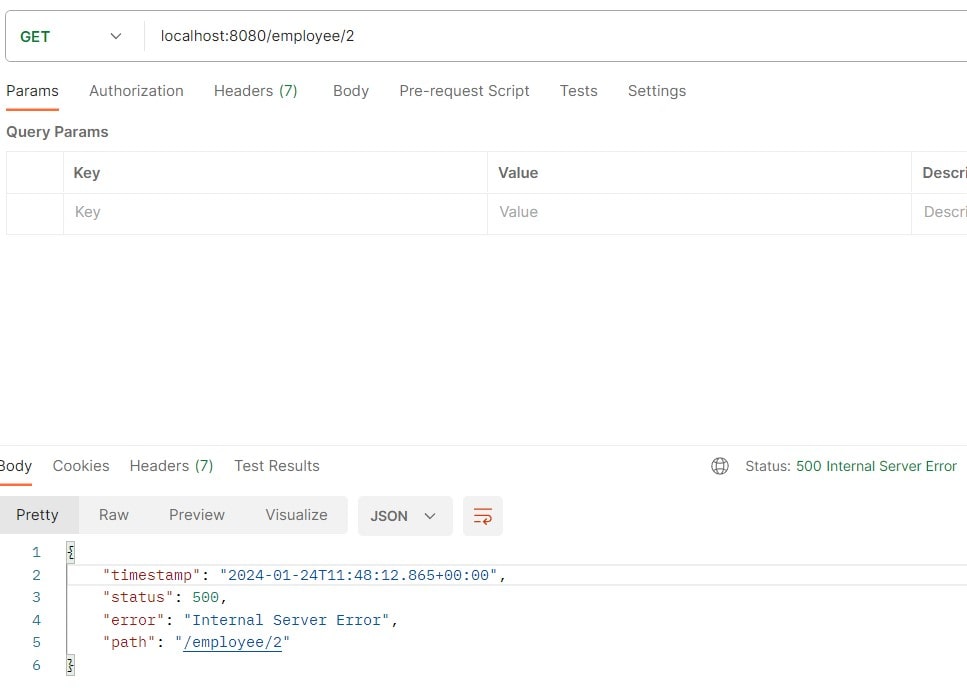The height and width of the screenshot is (691, 967).
Task: Click the query param Value input cell
Action: coord(699,212)
